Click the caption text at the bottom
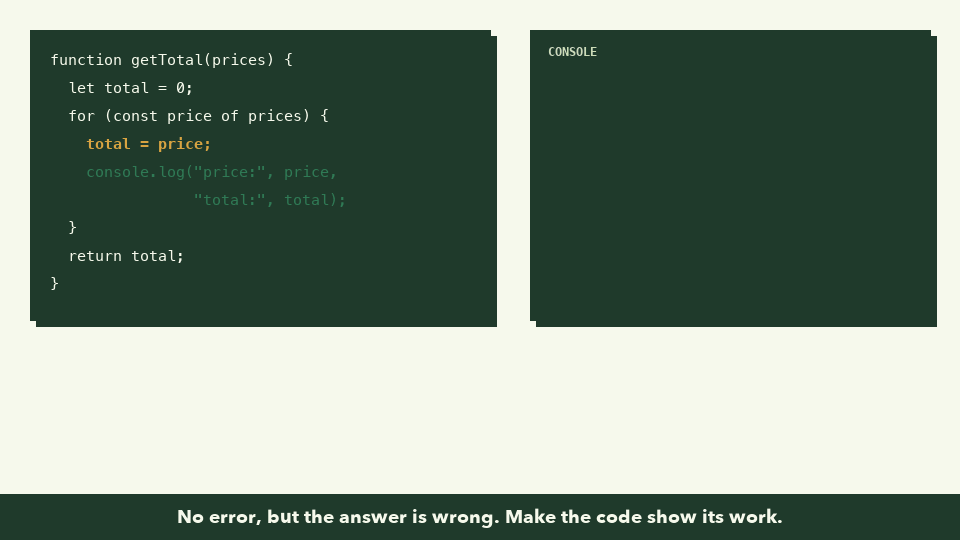The height and width of the screenshot is (540, 960). pos(480,517)
